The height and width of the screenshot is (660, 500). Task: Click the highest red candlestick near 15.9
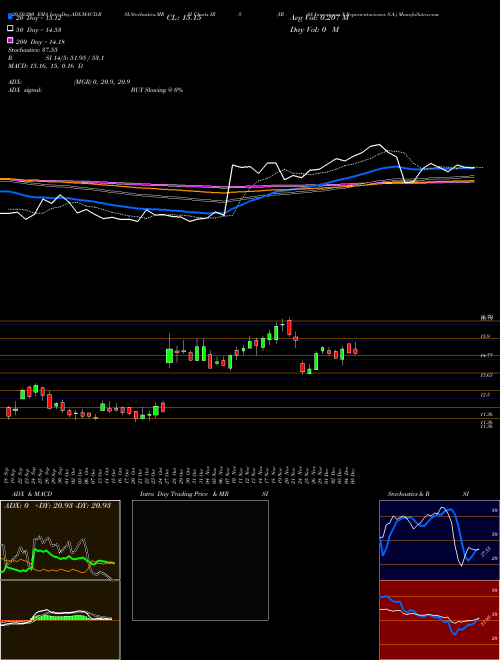tap(289, 327)
